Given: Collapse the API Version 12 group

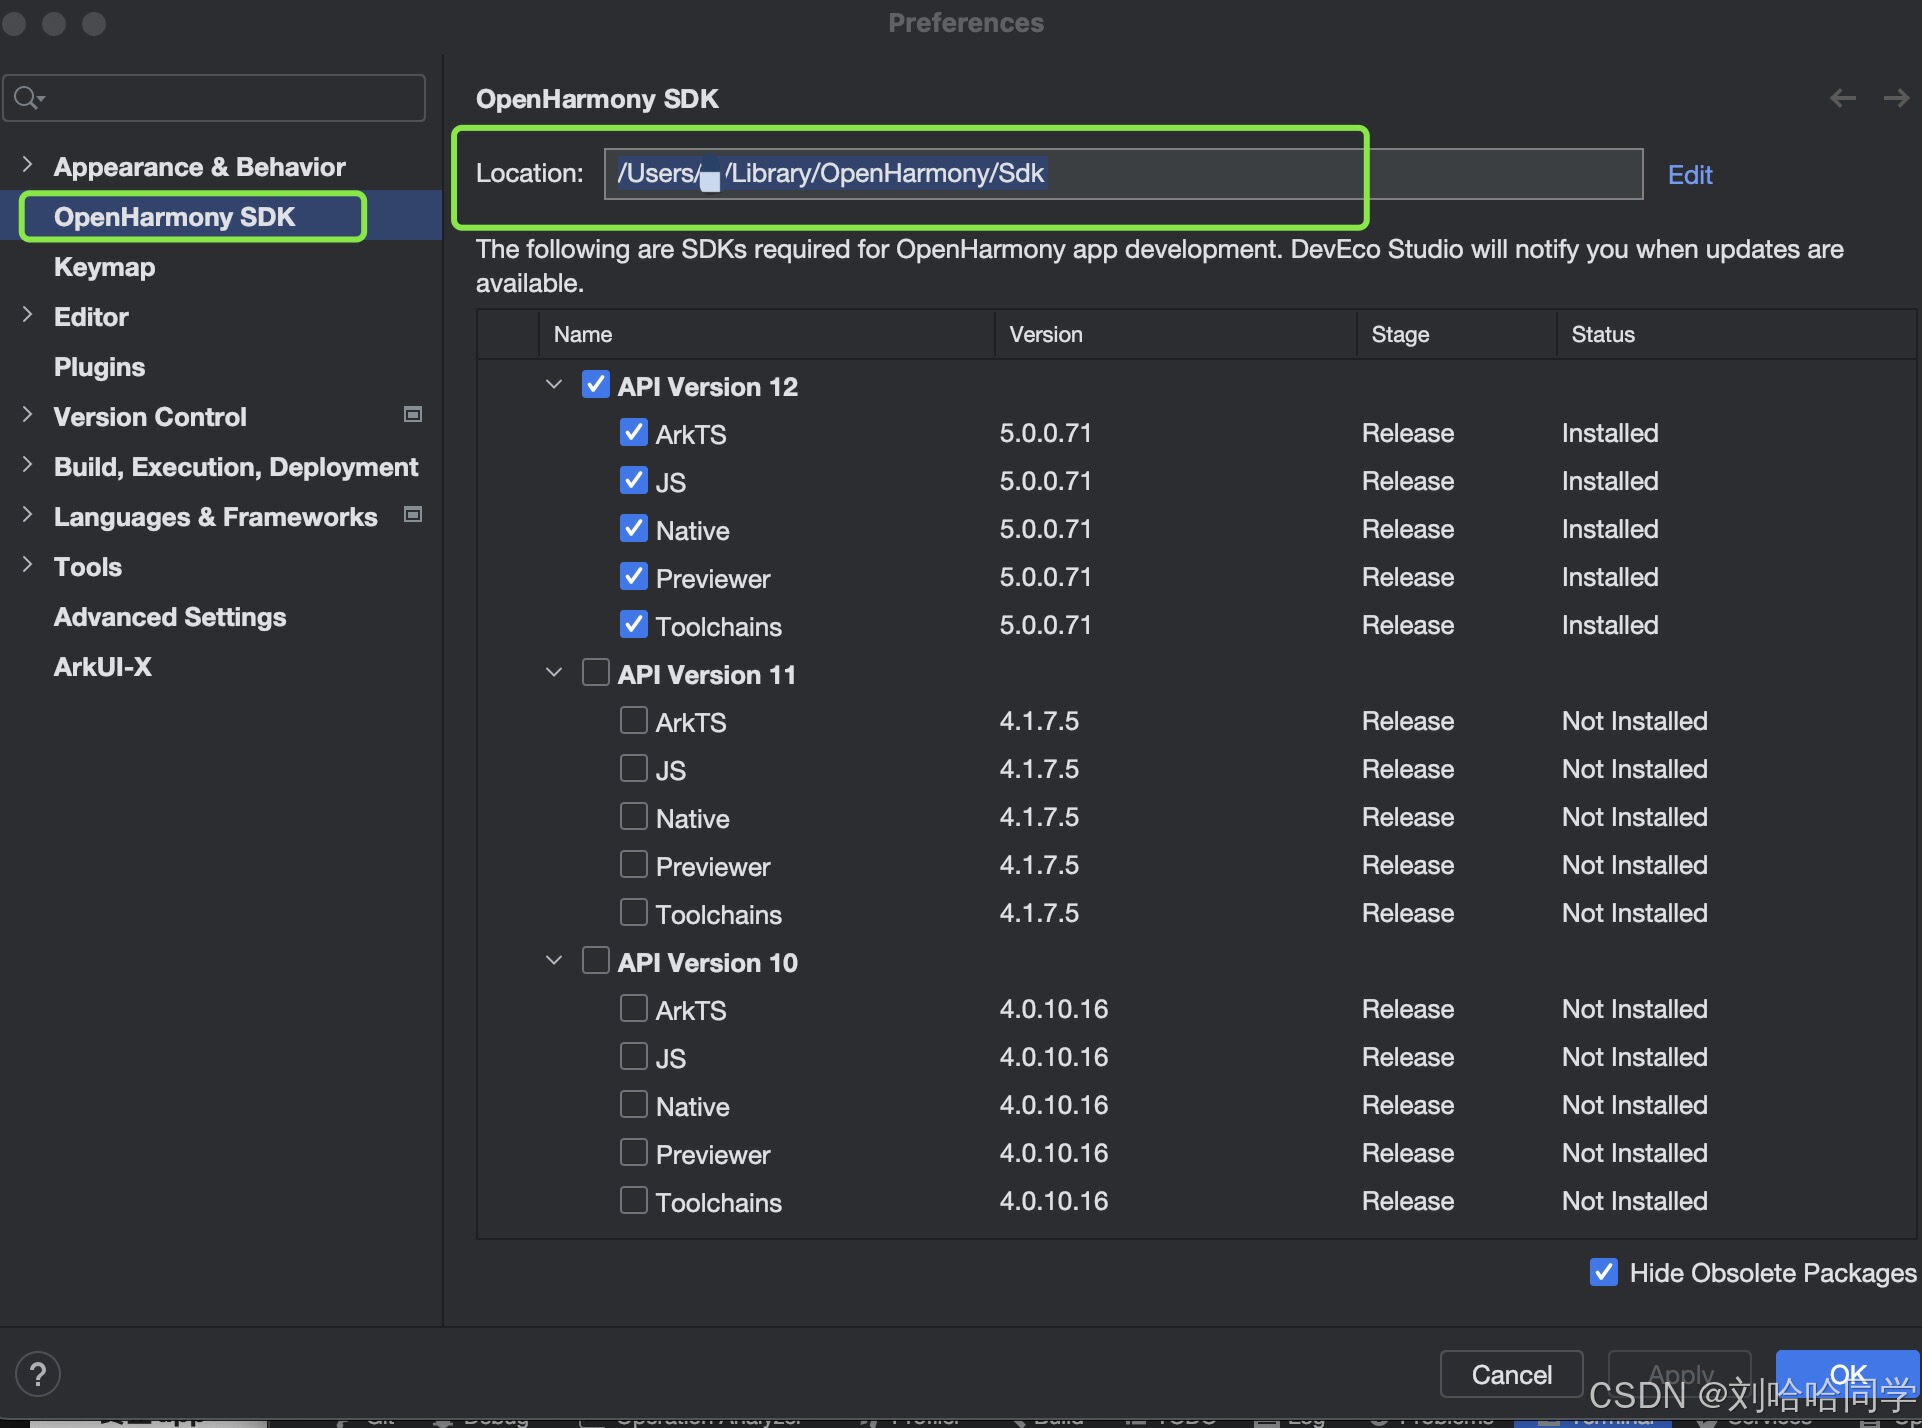Looking at the screenshot, I should (554, 385).
